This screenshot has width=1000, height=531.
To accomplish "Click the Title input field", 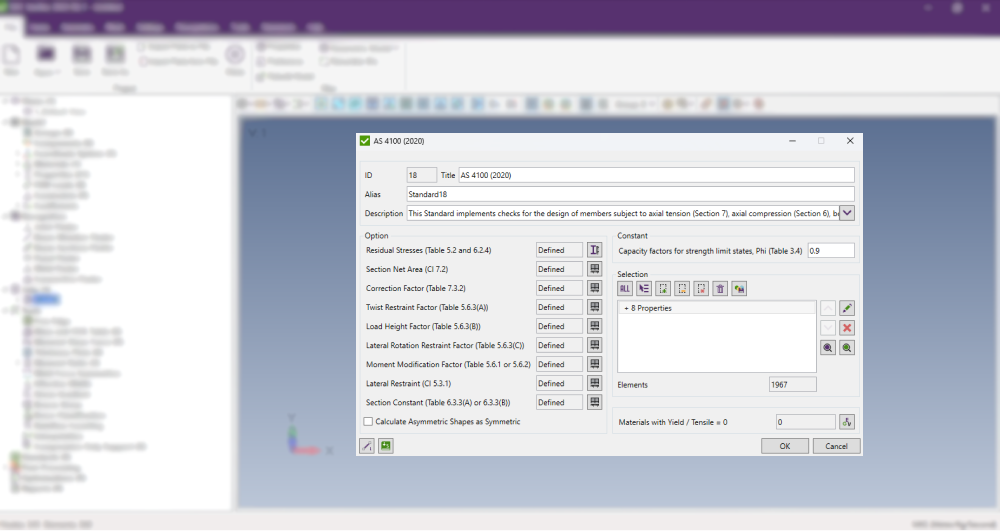I will (x=656, y=175).
